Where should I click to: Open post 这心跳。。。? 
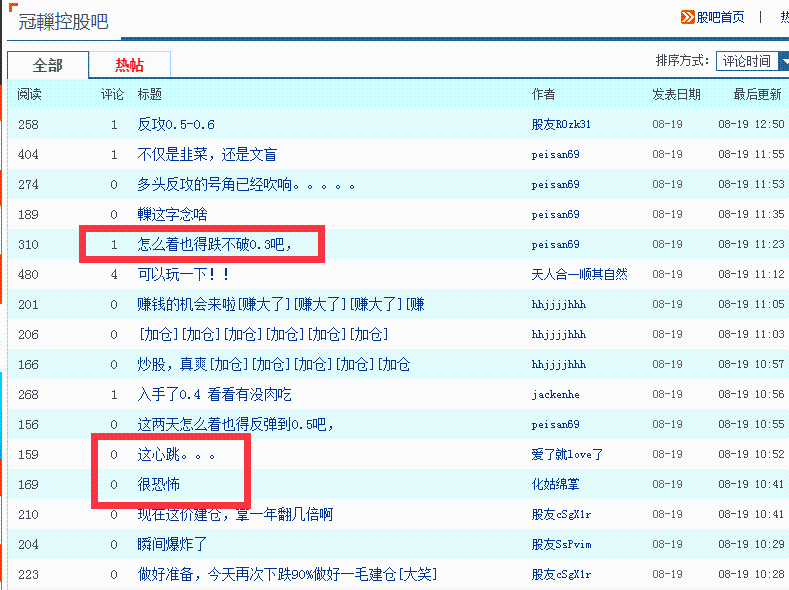coord(177,455)
